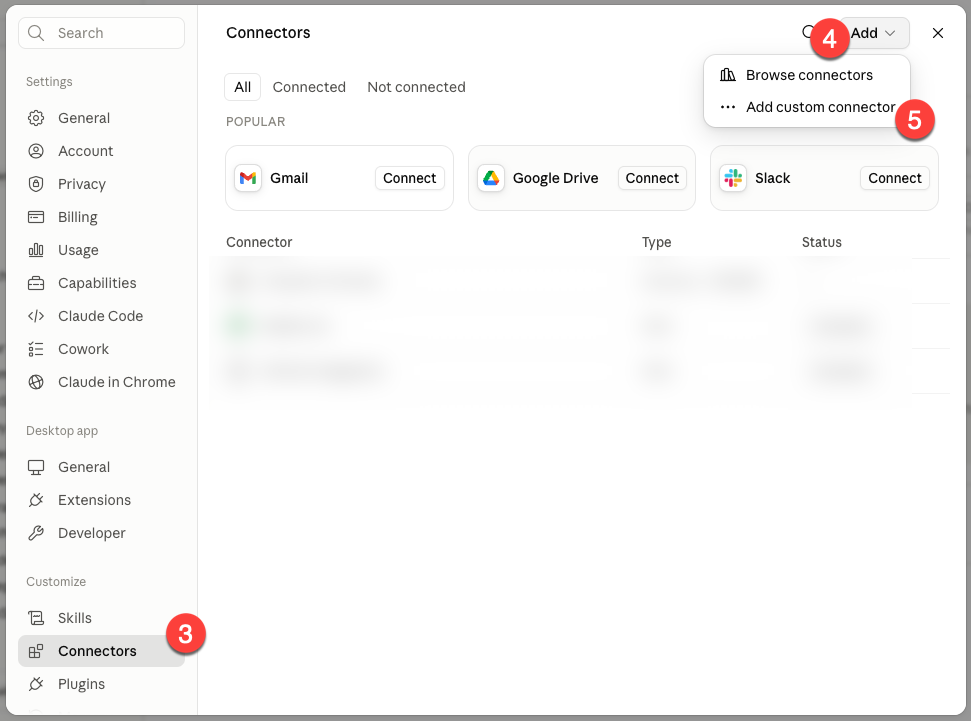Click the Plugins plug icon
This screenshot has width=971, height=721.
click(x=36, y=684)
